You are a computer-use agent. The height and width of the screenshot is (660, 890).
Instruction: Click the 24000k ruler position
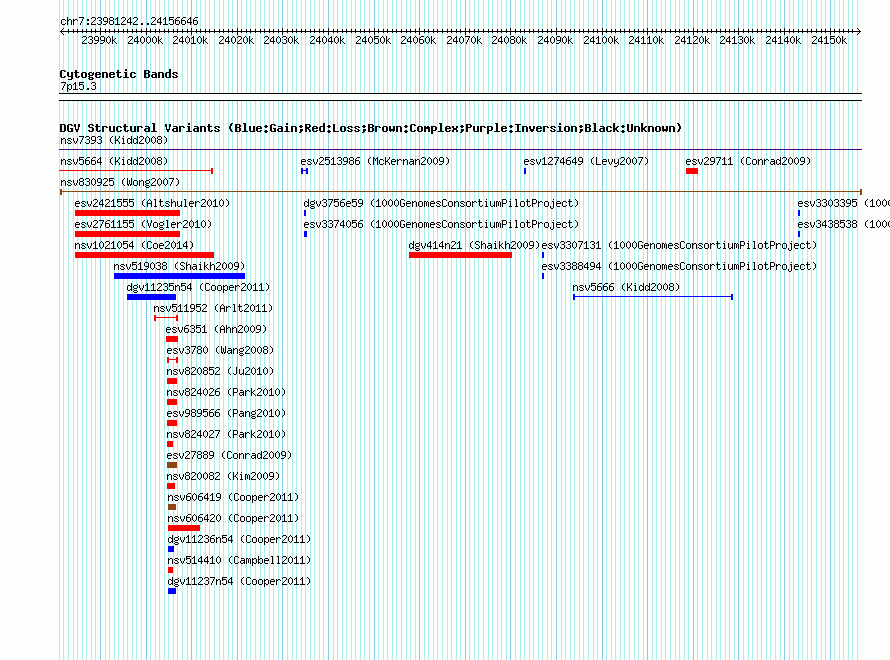145,40
